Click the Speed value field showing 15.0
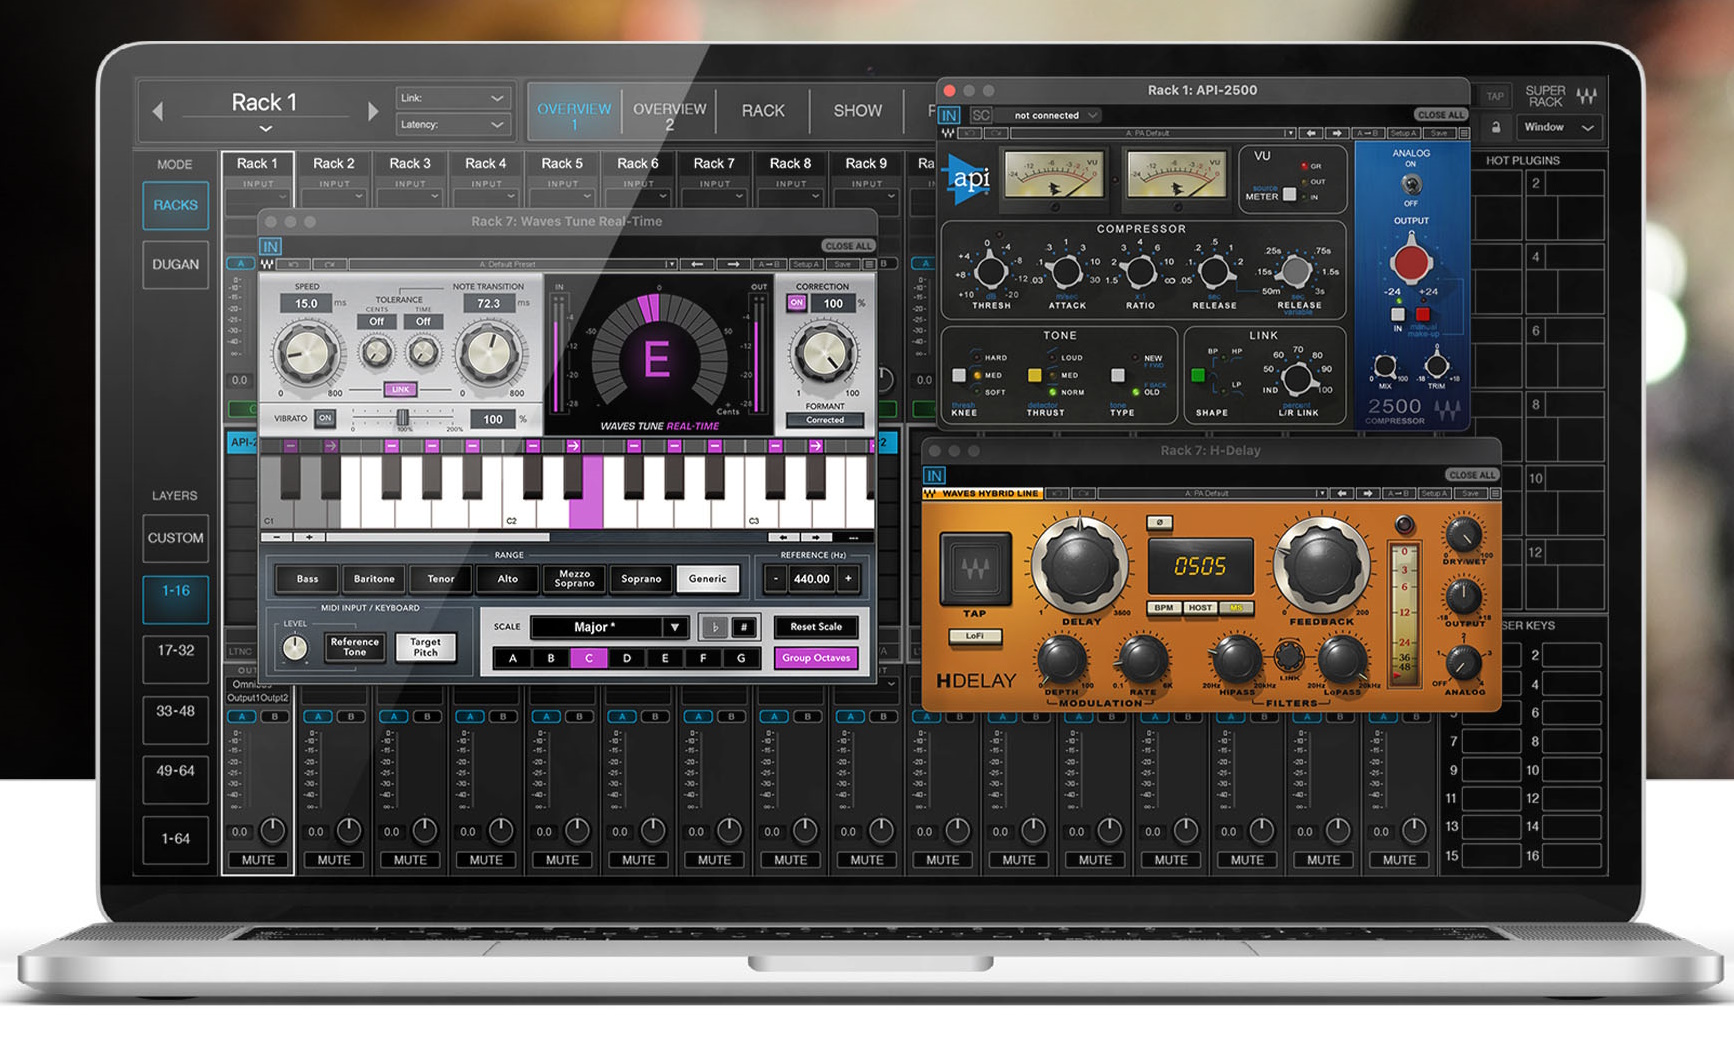Viewport: 1734px width, 1052px height. pyautogui.click(x=305, y=303)
